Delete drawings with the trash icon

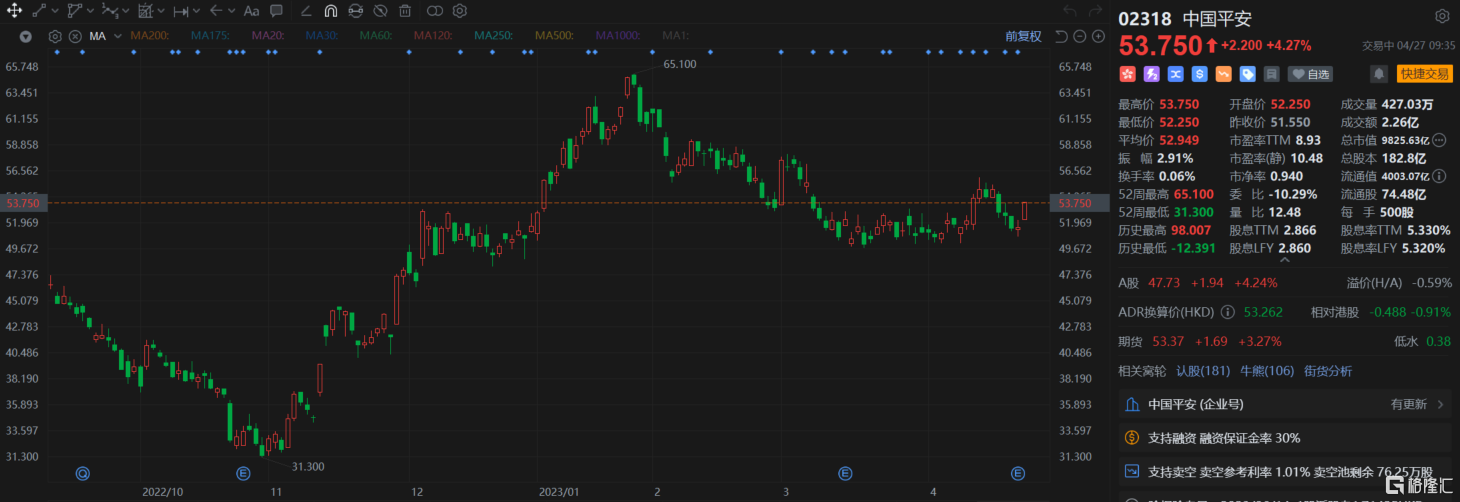(405, 11)
